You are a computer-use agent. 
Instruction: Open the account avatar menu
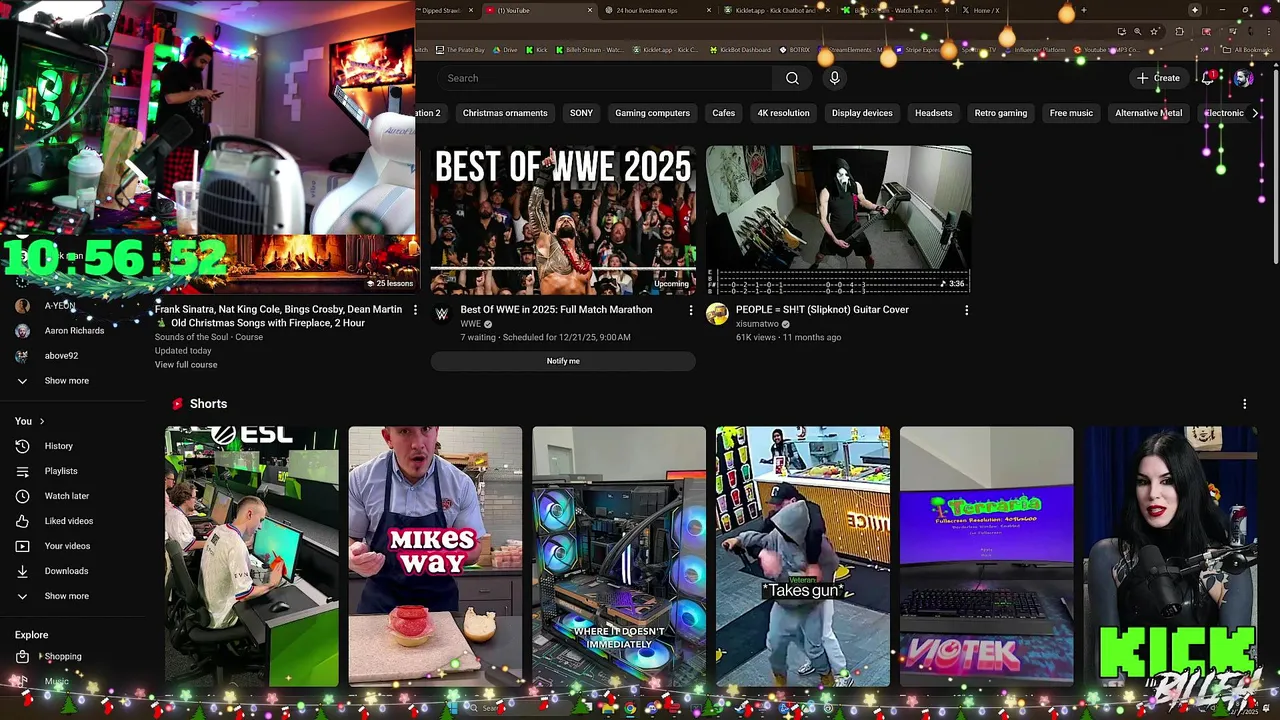point(1243,78)
